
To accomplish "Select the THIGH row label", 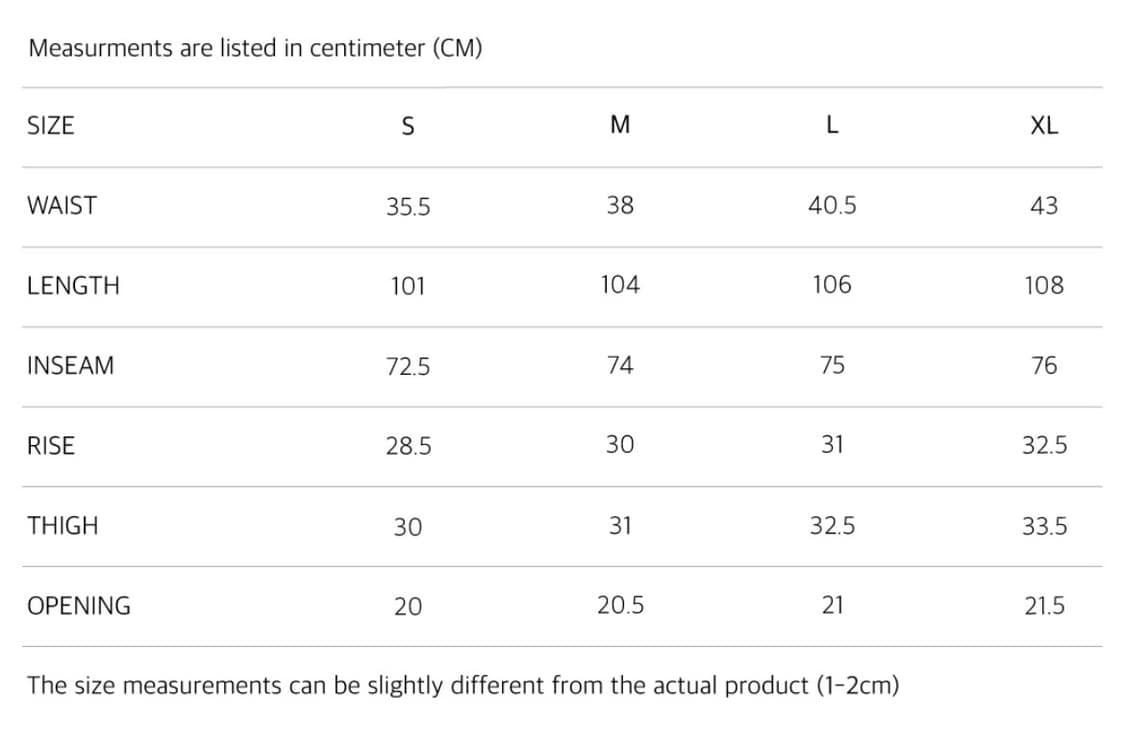I will (63, 526).
